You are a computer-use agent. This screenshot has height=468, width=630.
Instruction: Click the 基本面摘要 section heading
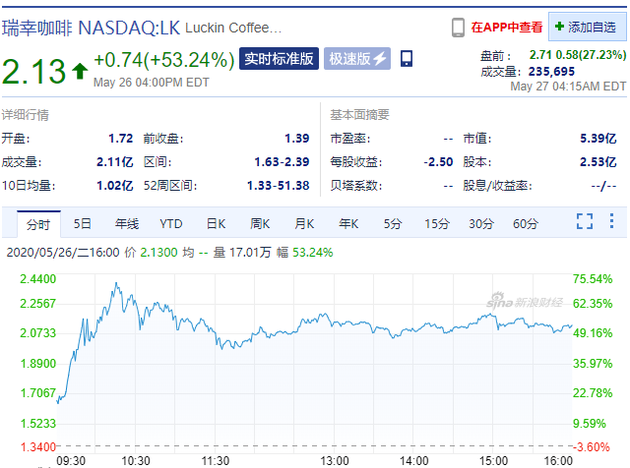pyautogui.click(x=360, y=115)
